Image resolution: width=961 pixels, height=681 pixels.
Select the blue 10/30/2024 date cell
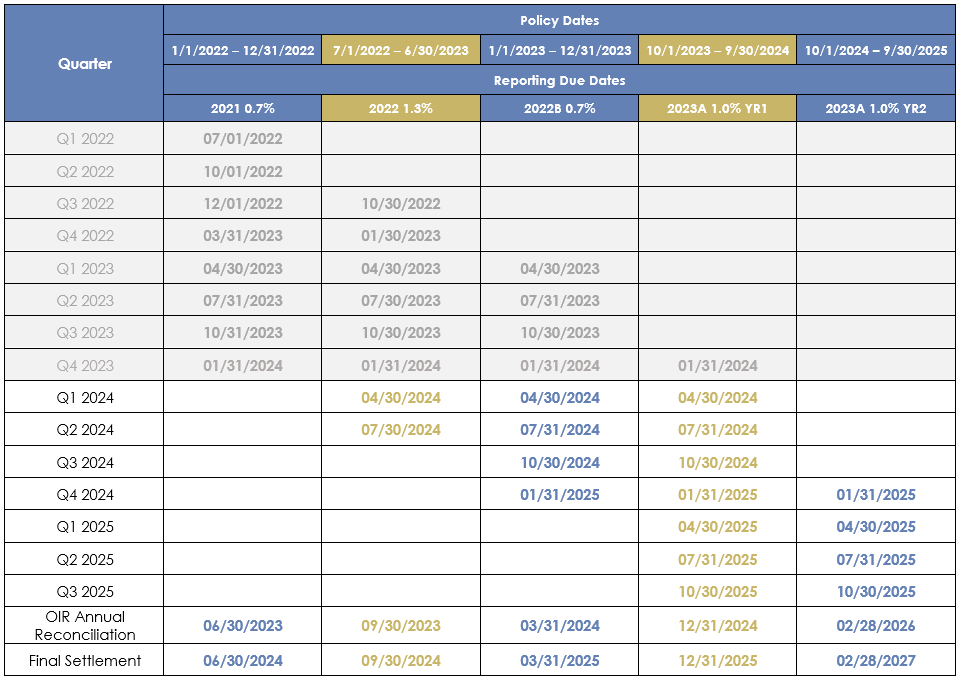pos(560,463)
